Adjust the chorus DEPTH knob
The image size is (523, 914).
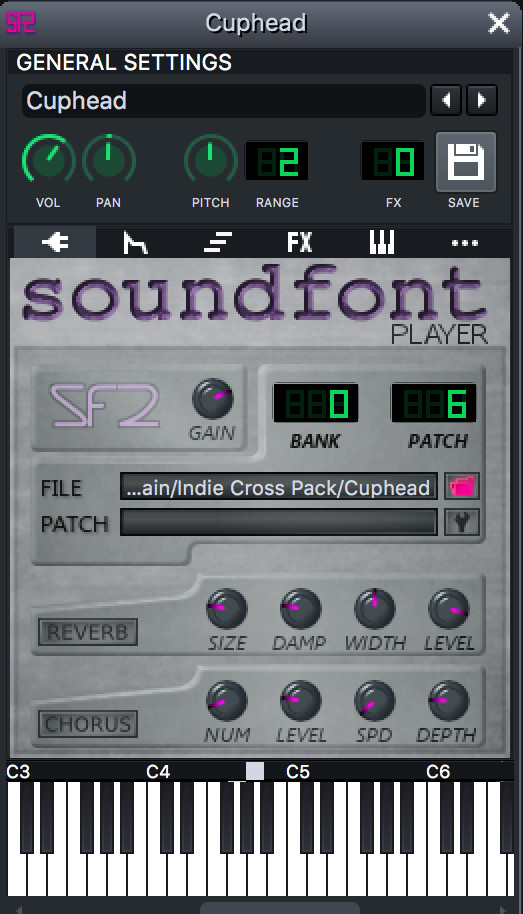[448, 700]
